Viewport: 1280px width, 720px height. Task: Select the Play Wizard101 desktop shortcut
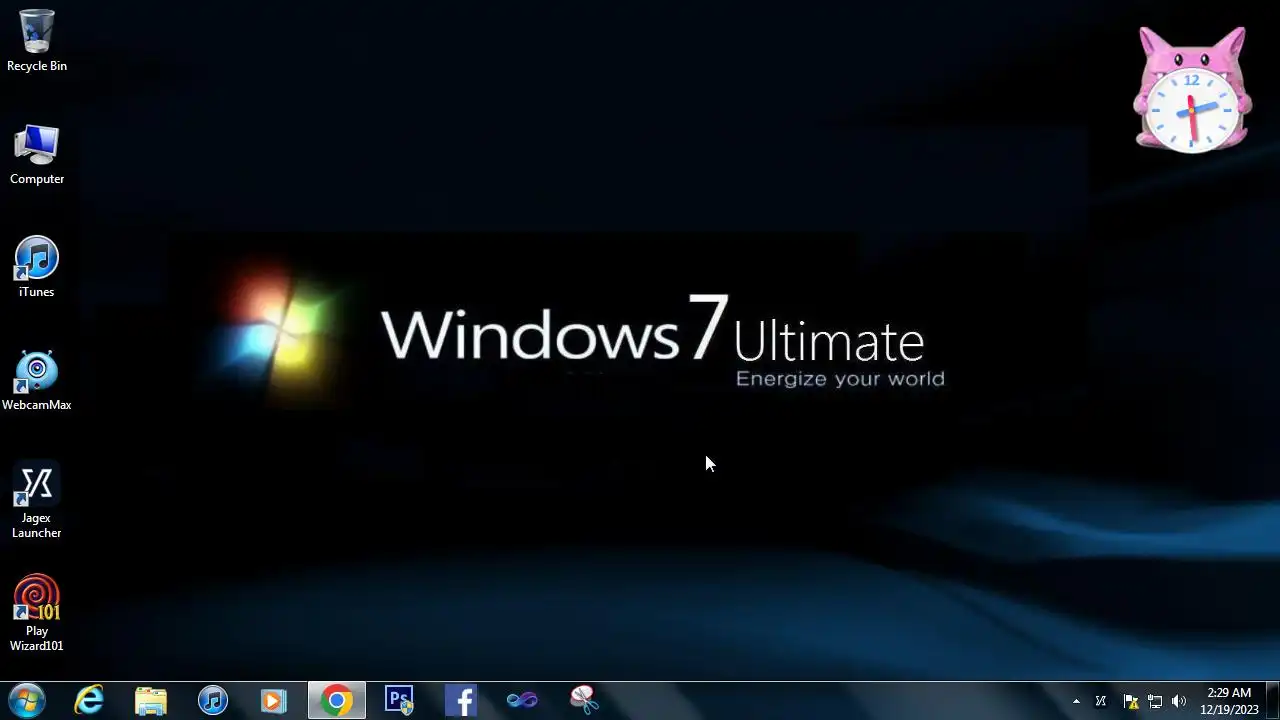[x=37, y=614]
